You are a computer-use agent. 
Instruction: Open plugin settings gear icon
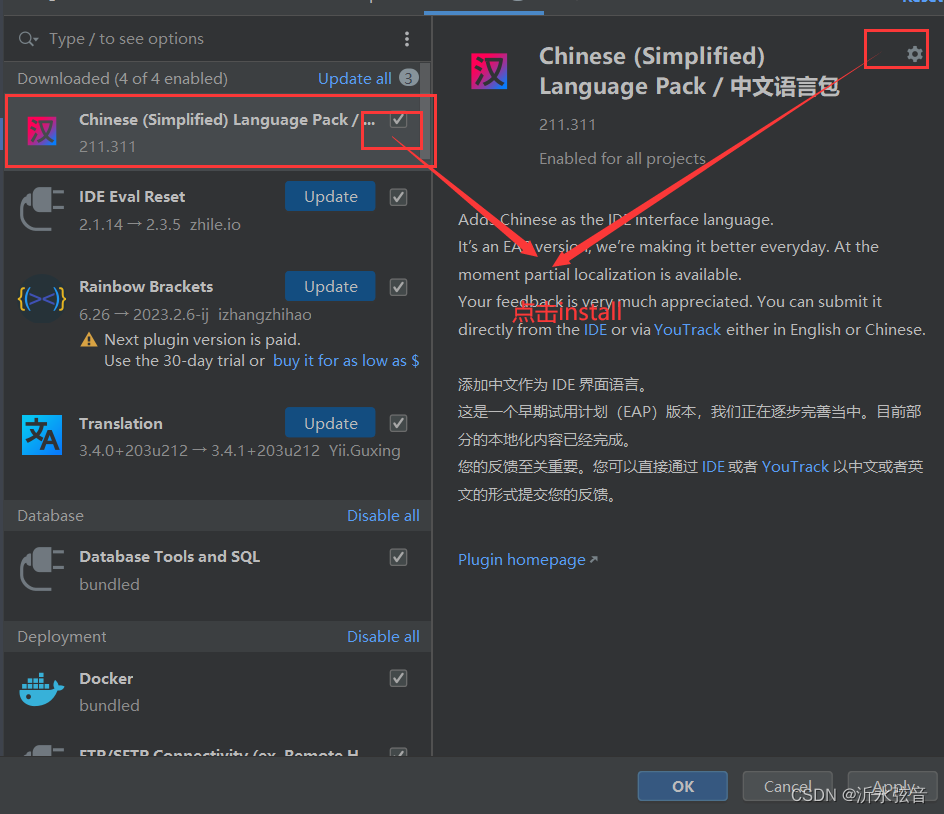tap(914, 54)
